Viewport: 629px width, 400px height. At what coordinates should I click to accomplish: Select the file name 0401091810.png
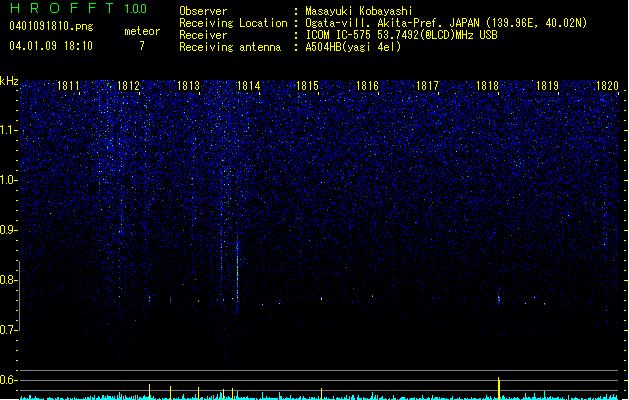coord(51,27)
